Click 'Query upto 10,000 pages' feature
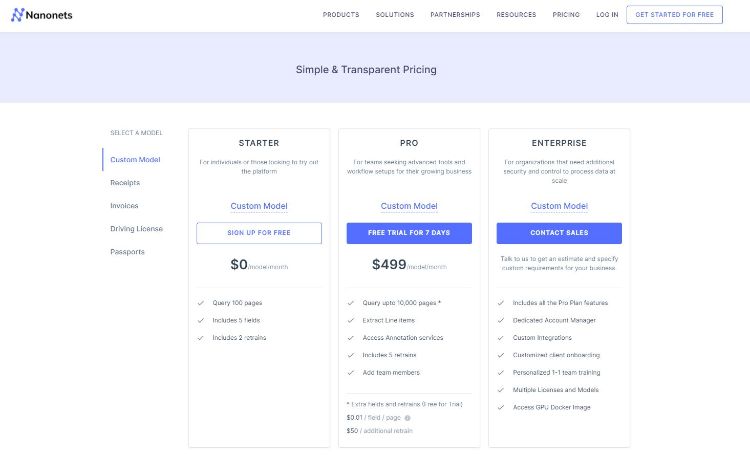The height and width of the screenshot is (456, 750). (401, 302)
